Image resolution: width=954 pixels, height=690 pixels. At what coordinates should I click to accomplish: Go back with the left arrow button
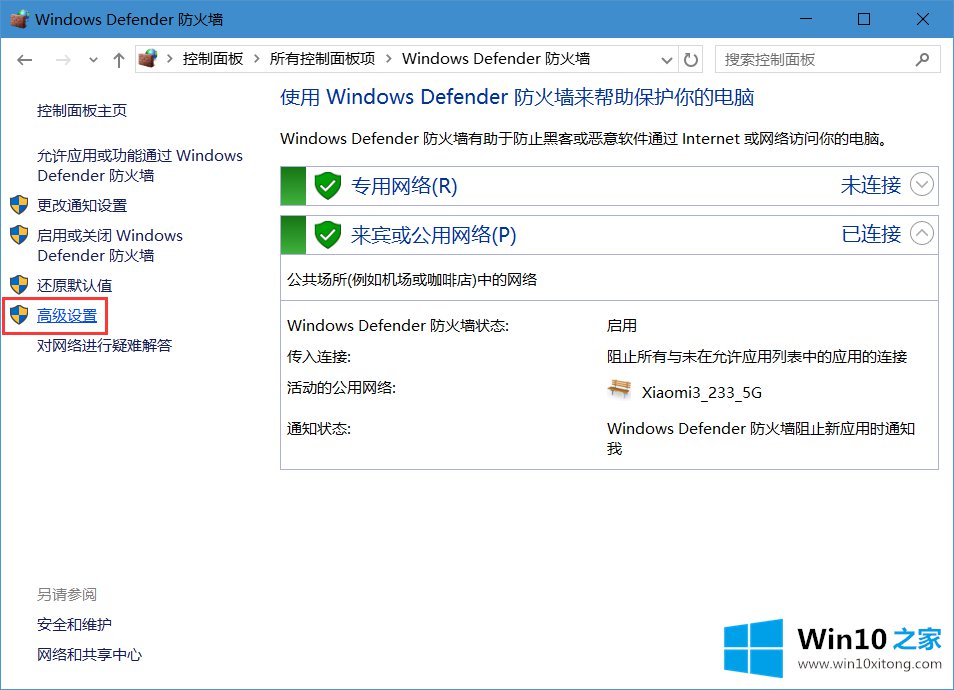24,60
